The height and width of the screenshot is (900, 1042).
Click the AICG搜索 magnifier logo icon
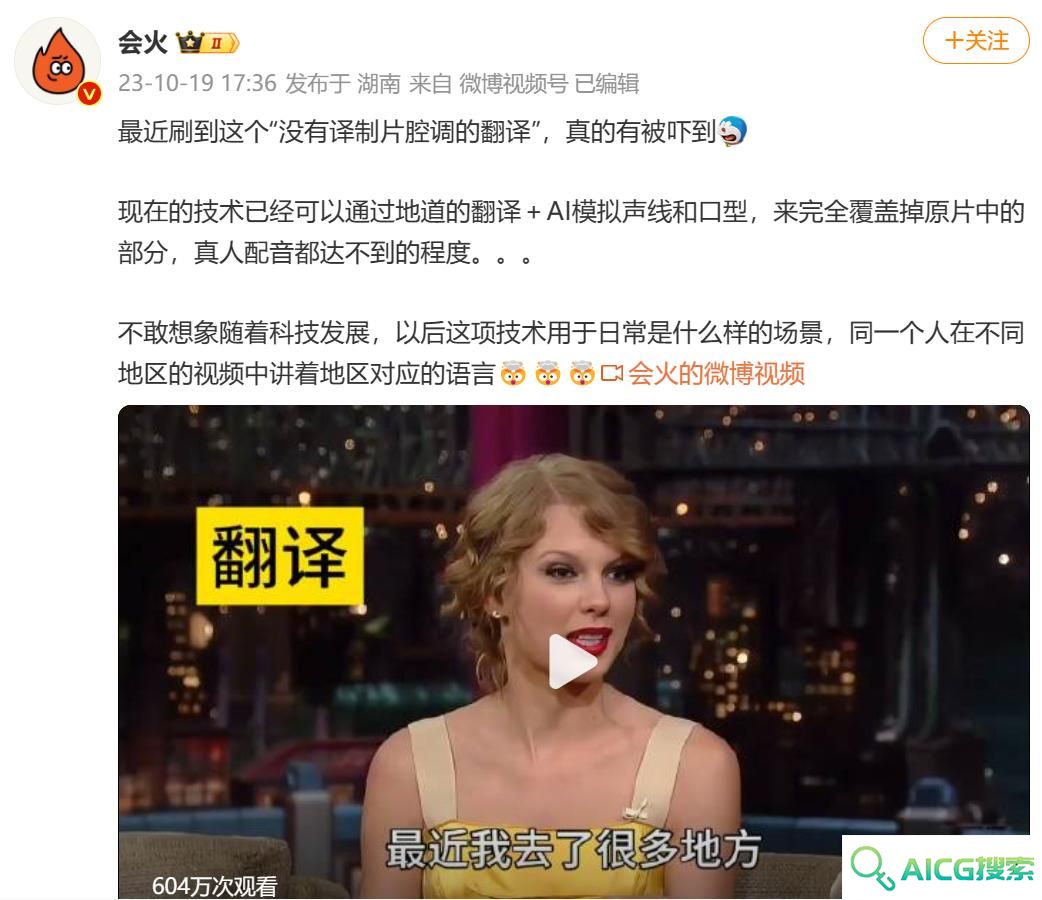click(872, 867)
